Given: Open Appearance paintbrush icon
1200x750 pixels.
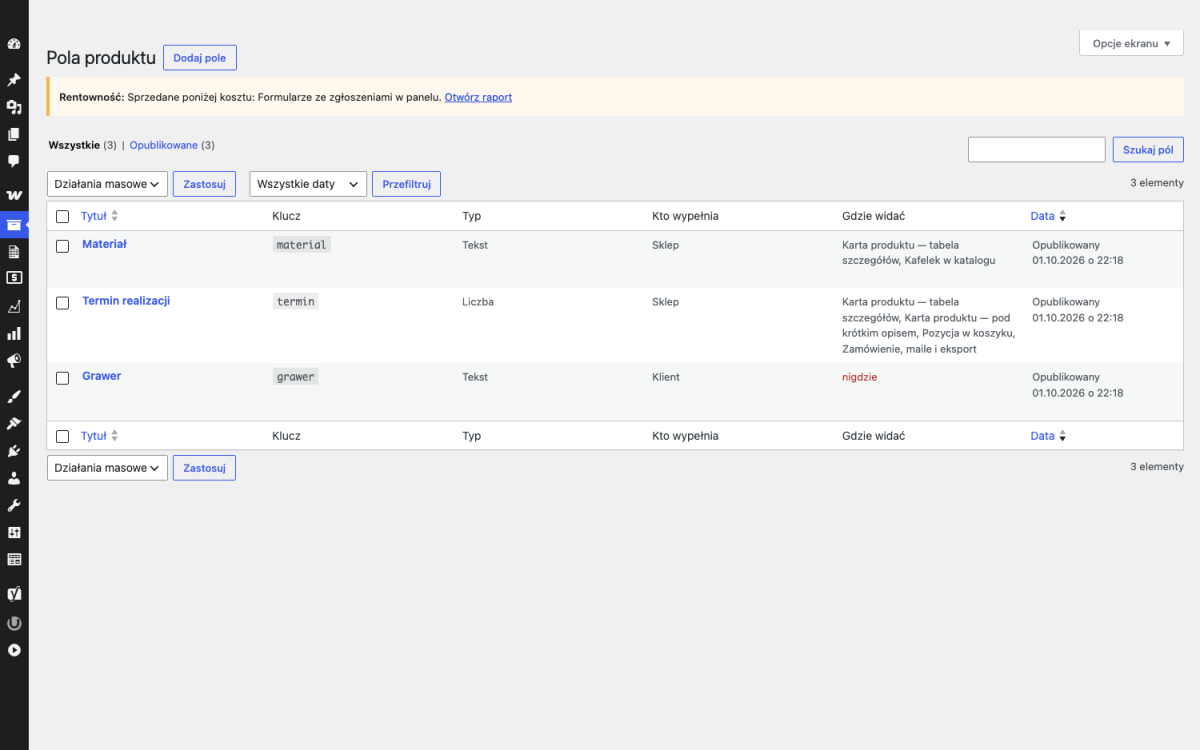Looking at the screenshot, I should 14,397.
